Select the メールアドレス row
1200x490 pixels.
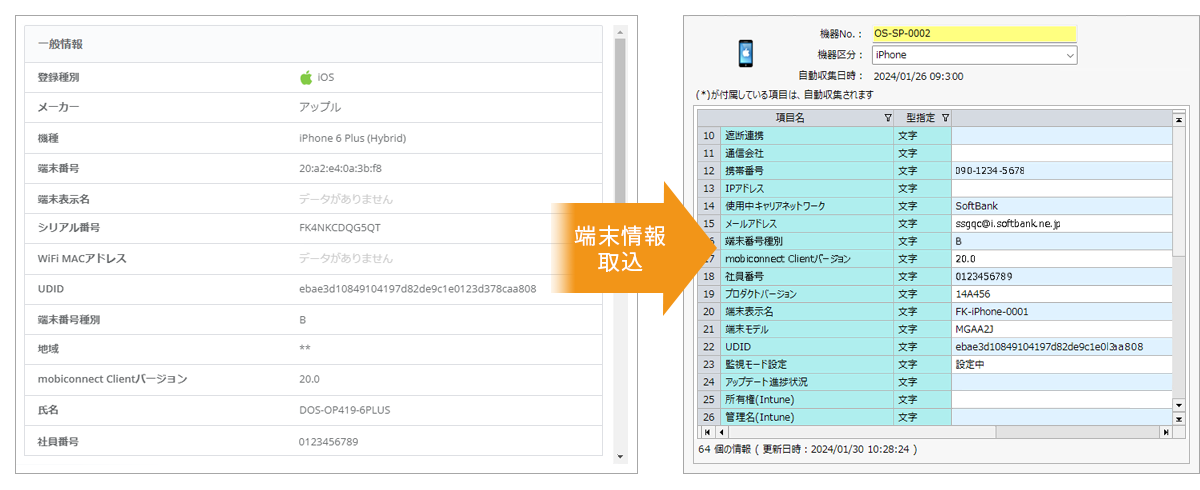point(934,223)
